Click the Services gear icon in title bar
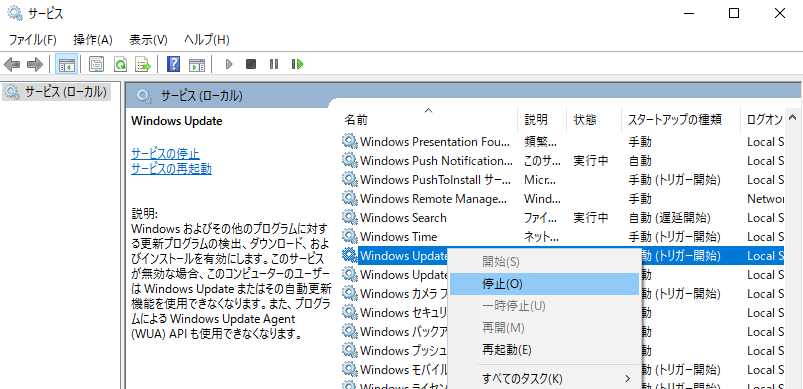 pyautogui.click(x=15, y=13)
